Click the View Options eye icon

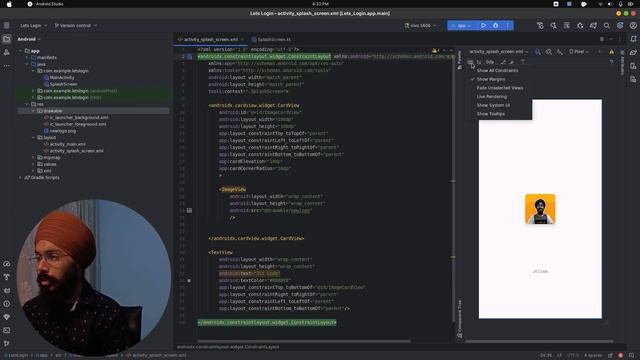[471, 62]
